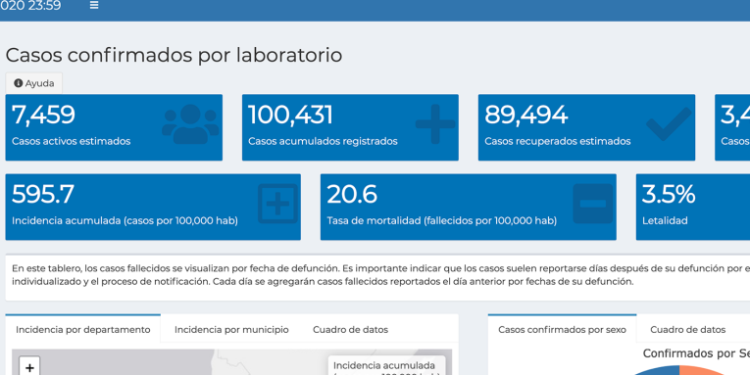Click the Casos acumulados registrados label
The width and height of the screenshot is (750, 375).
323,142
